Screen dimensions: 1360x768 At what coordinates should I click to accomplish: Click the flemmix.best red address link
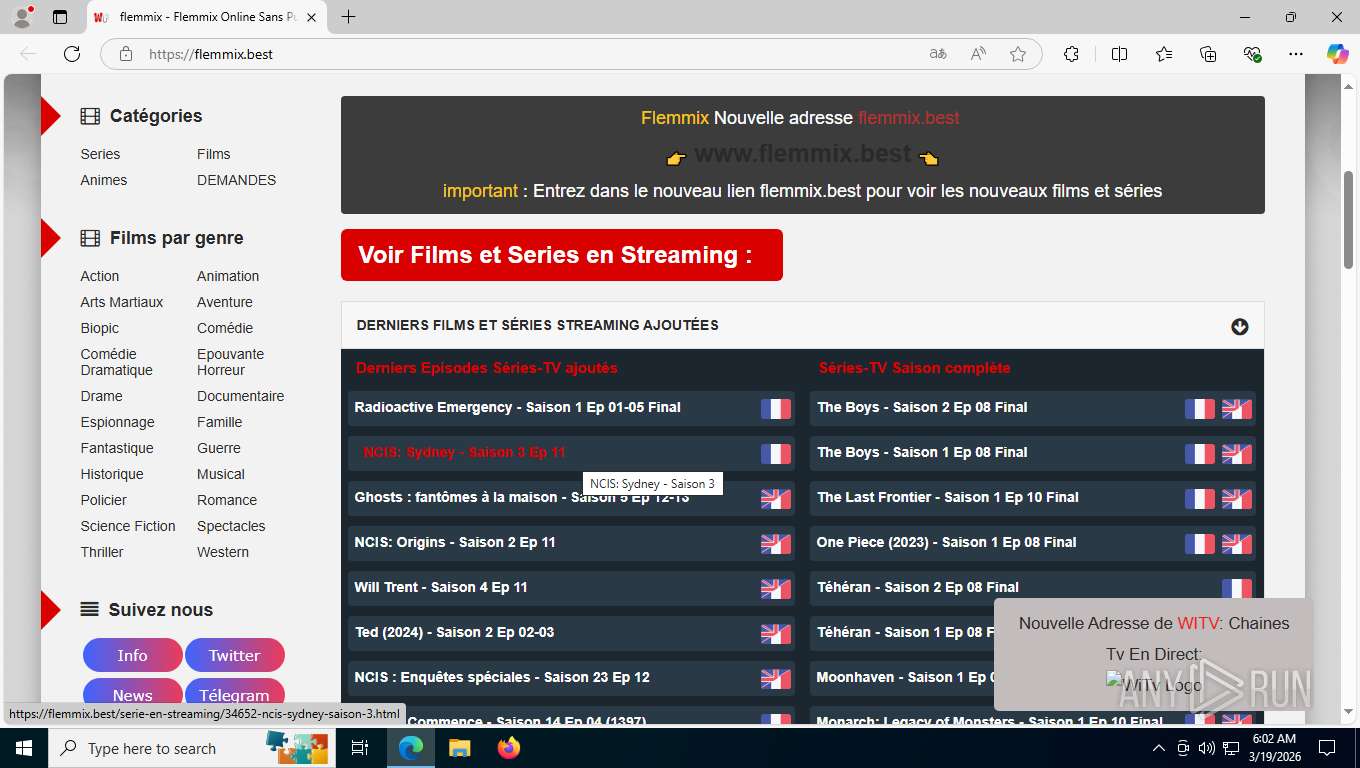click(x=909, y=118)
